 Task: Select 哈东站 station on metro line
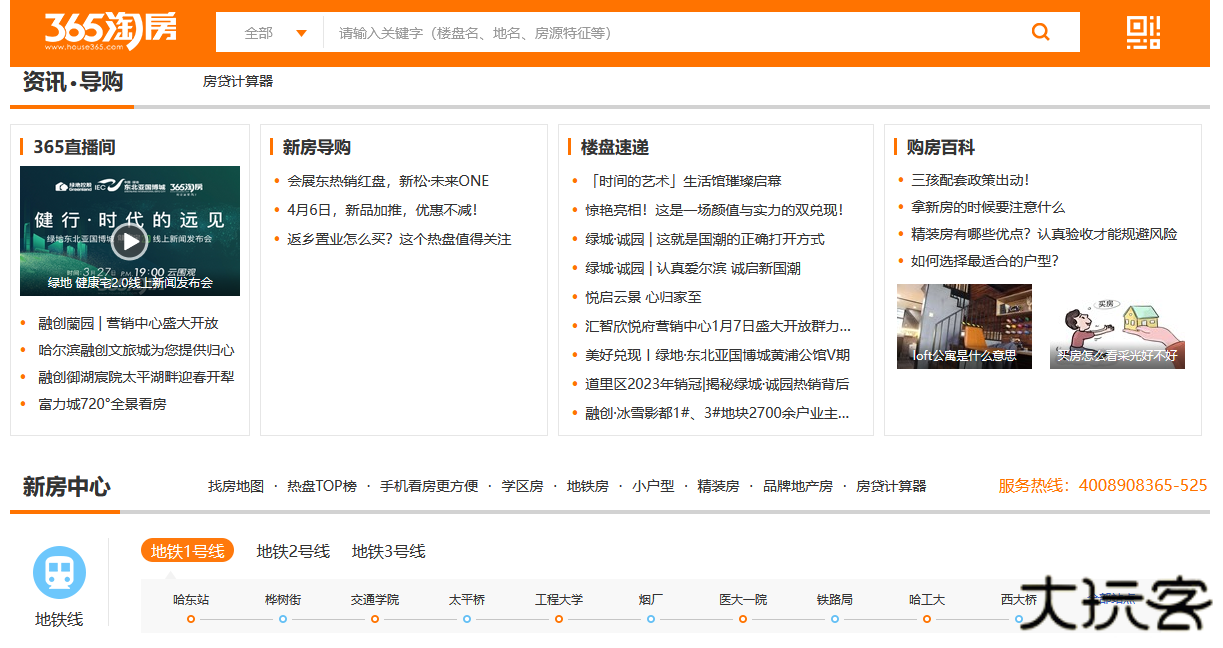[x=191, y=600]
